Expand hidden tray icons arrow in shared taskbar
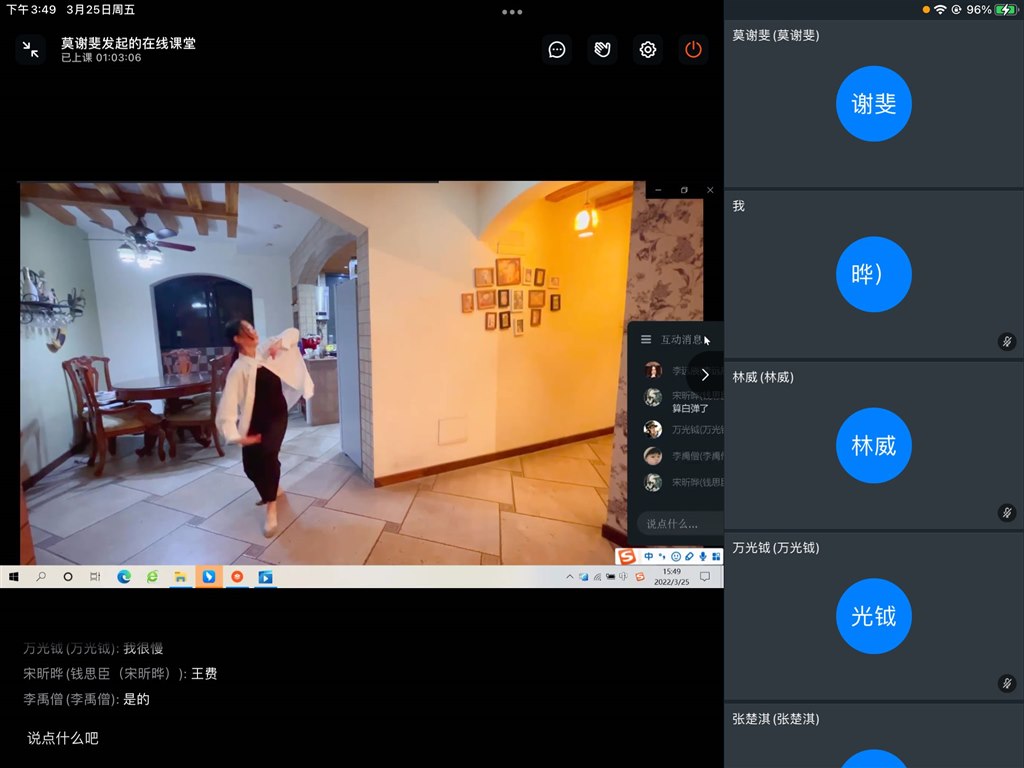This screenshot has width=1024, height=768. (x=569, y=577)
